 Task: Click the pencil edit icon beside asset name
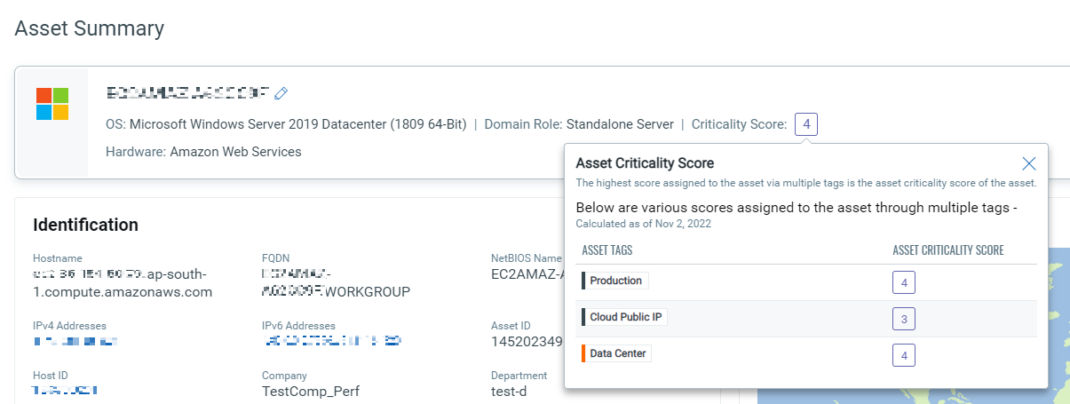pyautogui.click(x=281, y=93)
